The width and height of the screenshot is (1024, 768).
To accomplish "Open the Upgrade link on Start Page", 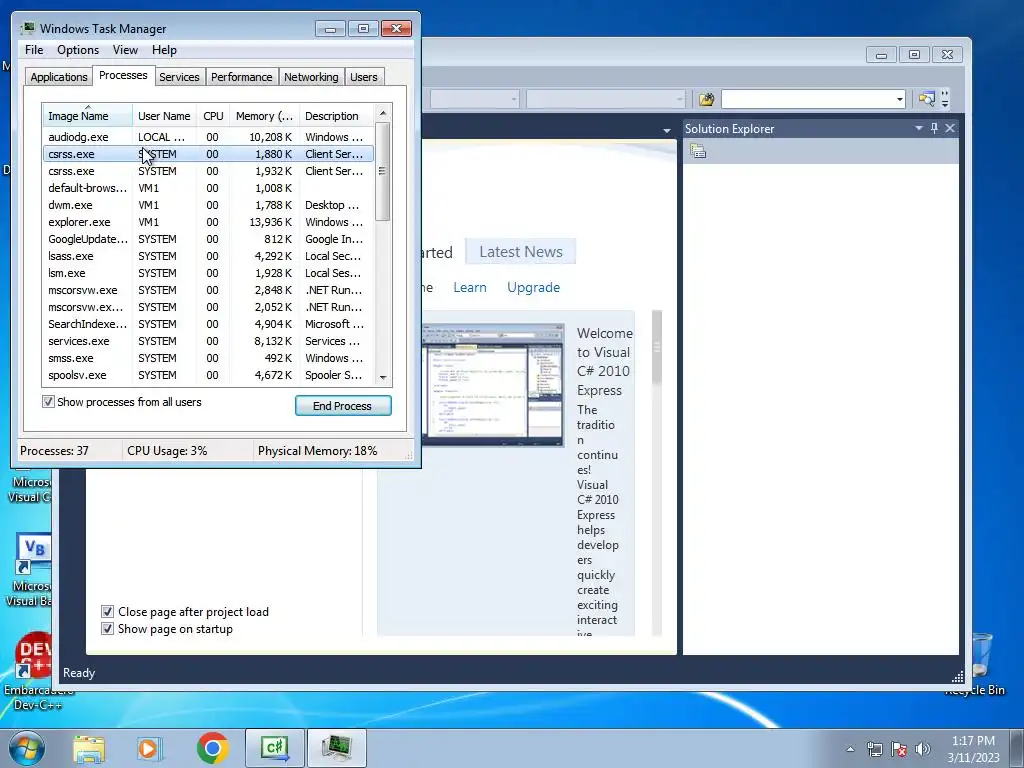I will click(x=533, y=287).
